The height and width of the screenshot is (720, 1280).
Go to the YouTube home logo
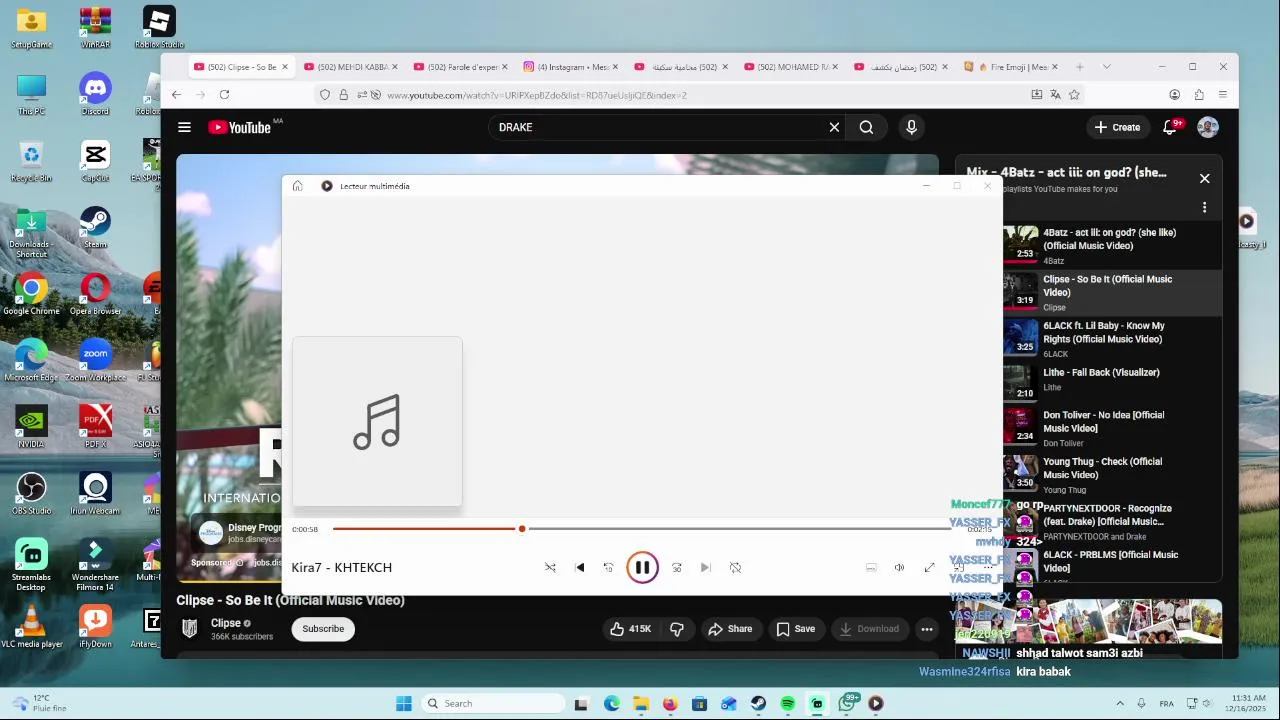pos(240,127)
